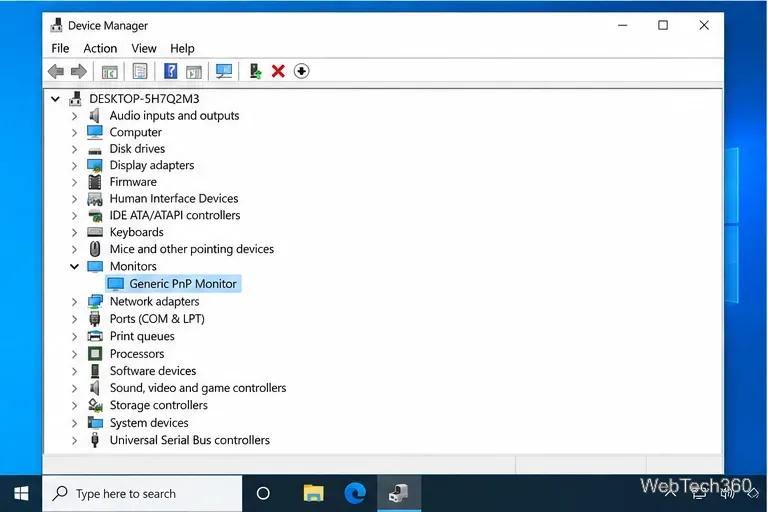Expand Human Interface Devices chevron
Screen dimensions: 768x512
(74, 199)
